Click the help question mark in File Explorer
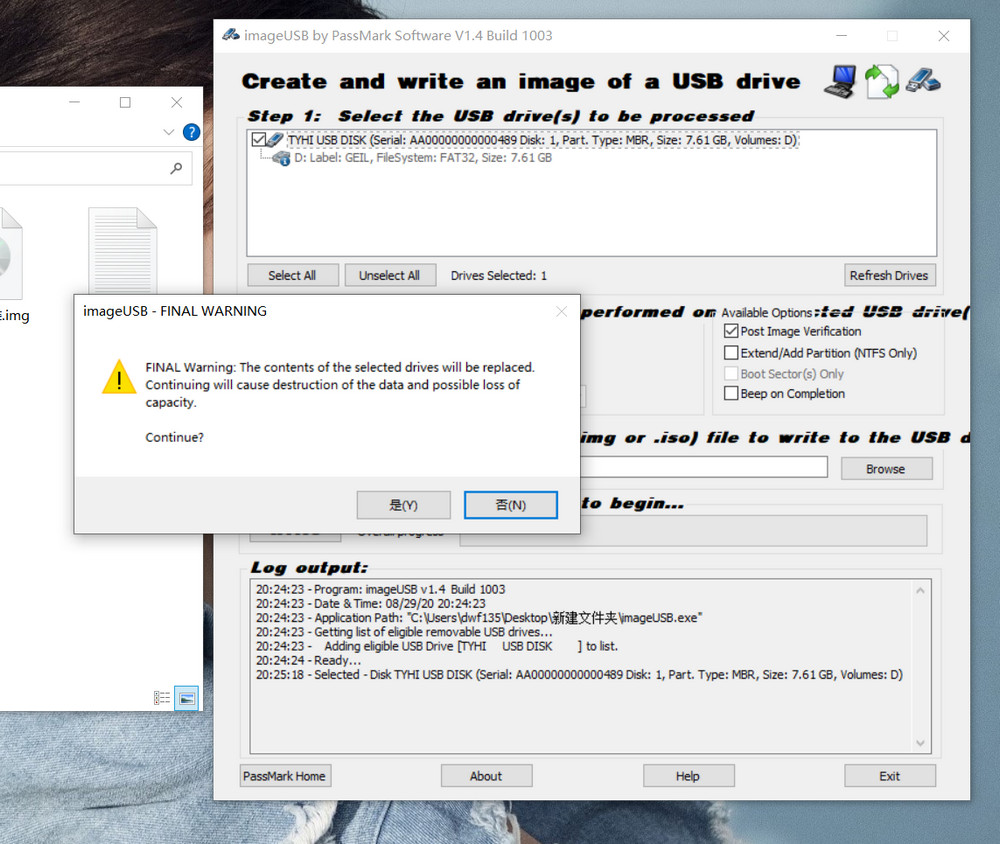Screen dimensions: 1000x844 point(191,132)
